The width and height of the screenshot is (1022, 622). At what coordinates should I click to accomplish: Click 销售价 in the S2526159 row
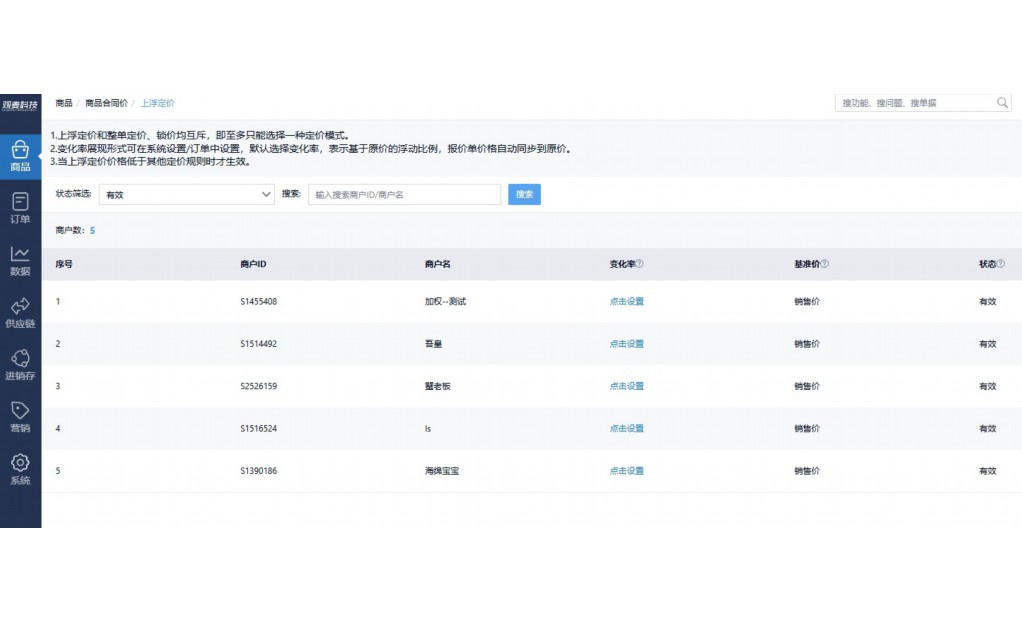click(x=807, y=386)
